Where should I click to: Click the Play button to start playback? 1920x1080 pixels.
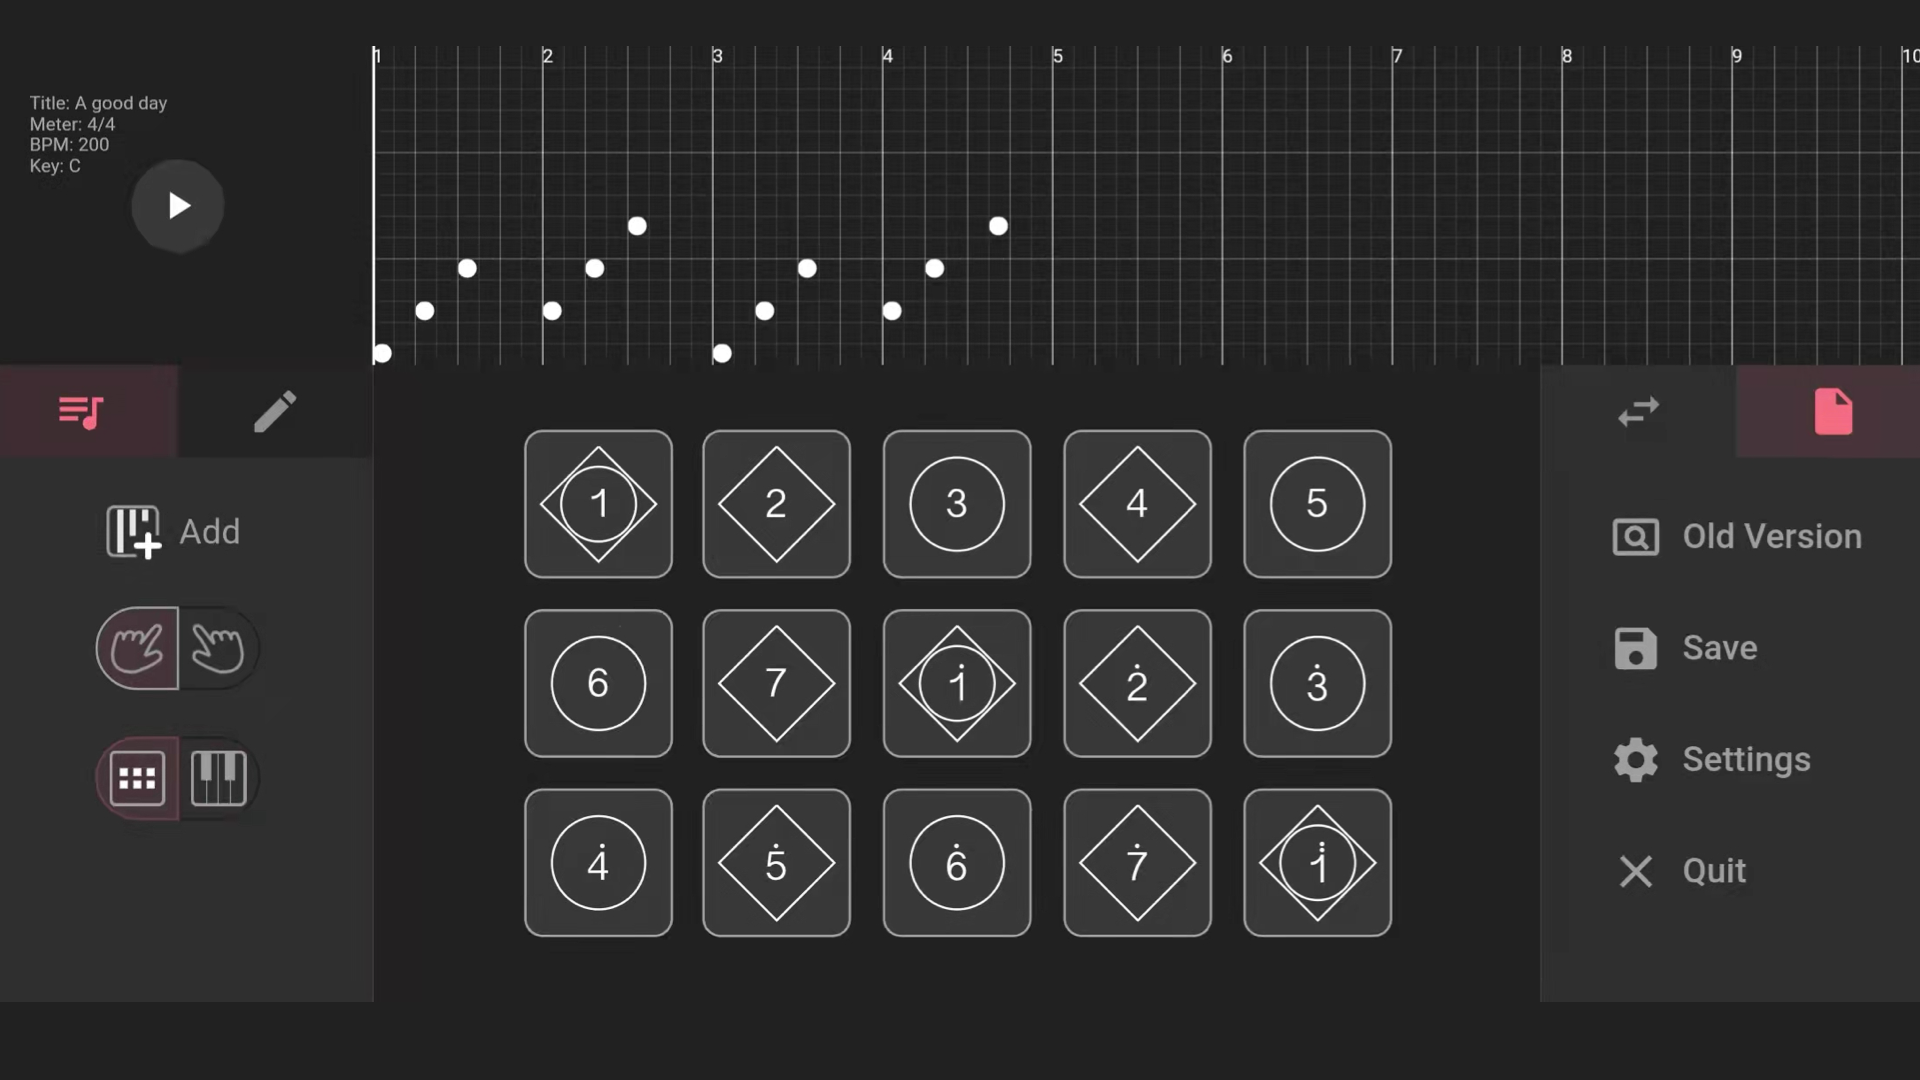pos(177,206)
